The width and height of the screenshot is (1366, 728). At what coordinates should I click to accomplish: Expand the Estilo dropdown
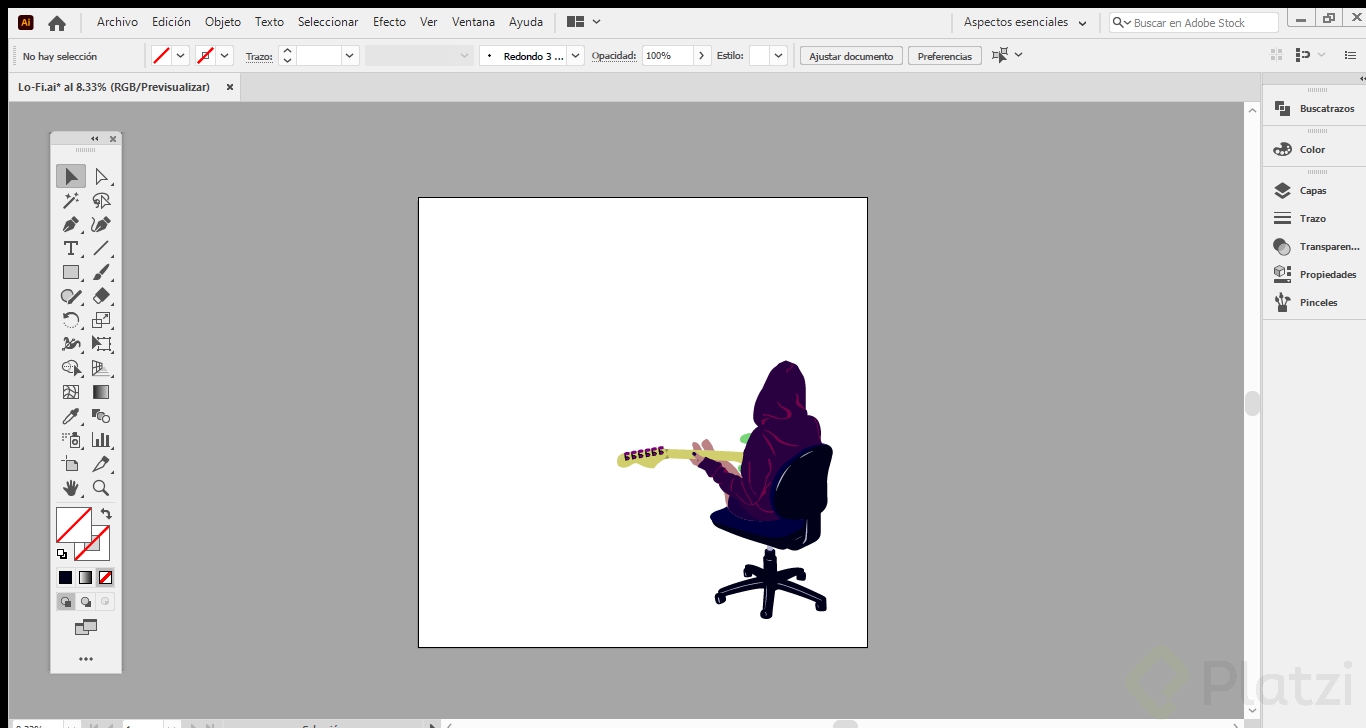point(779,55)
